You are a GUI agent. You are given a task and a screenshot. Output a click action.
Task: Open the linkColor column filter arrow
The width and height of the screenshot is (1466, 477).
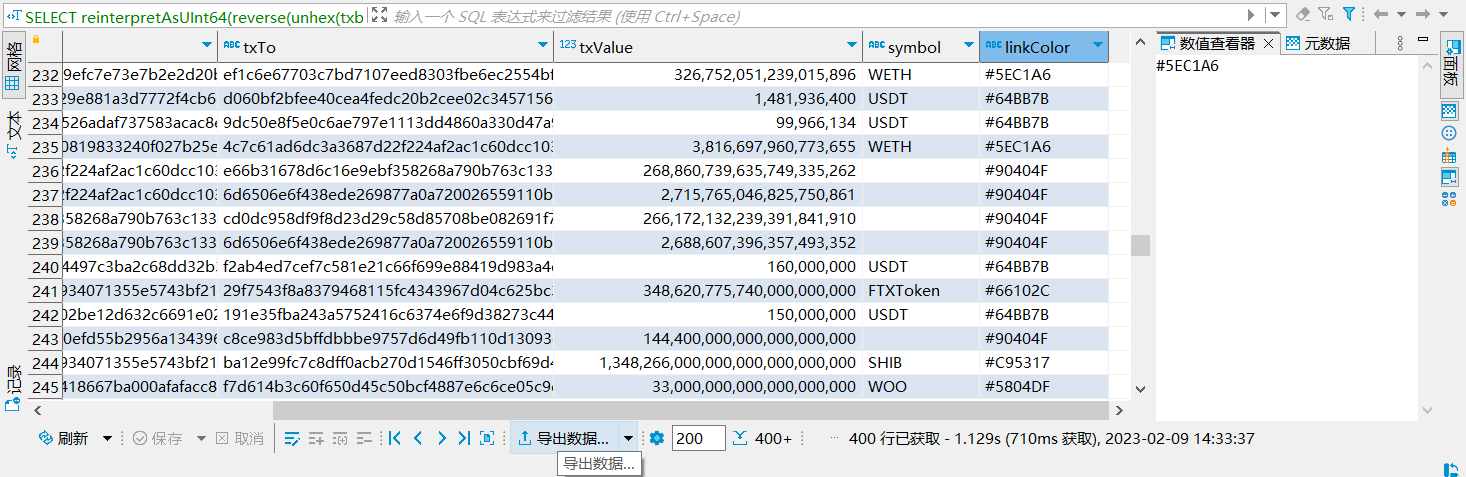pyautogui.click(x=1098, y=46)
